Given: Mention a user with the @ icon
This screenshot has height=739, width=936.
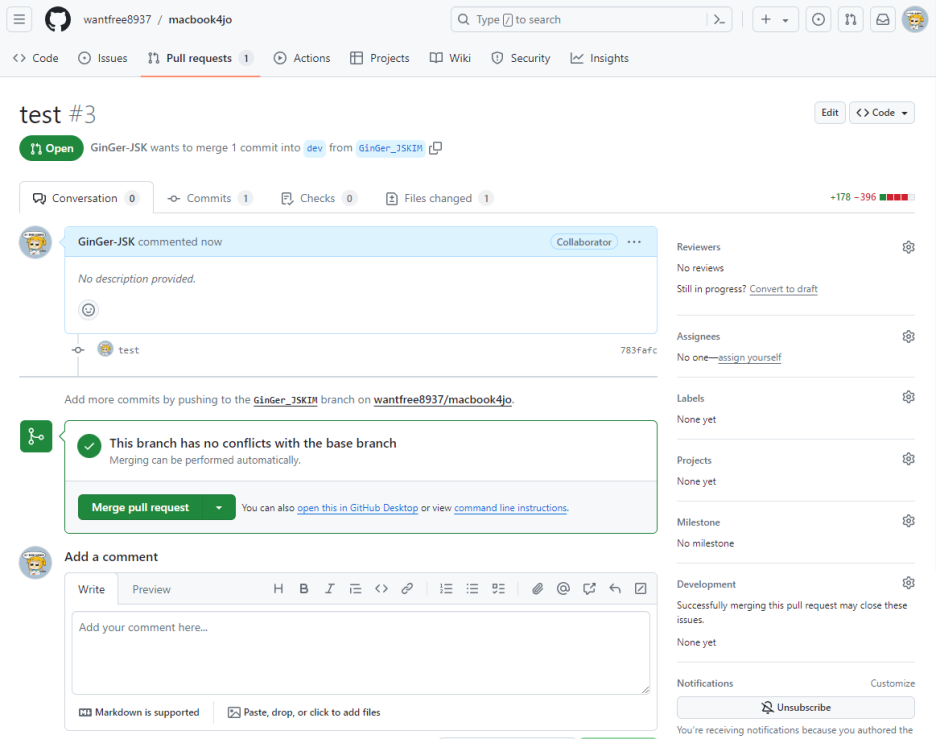Looking at the screenshot, I should [x=563, y=589].
